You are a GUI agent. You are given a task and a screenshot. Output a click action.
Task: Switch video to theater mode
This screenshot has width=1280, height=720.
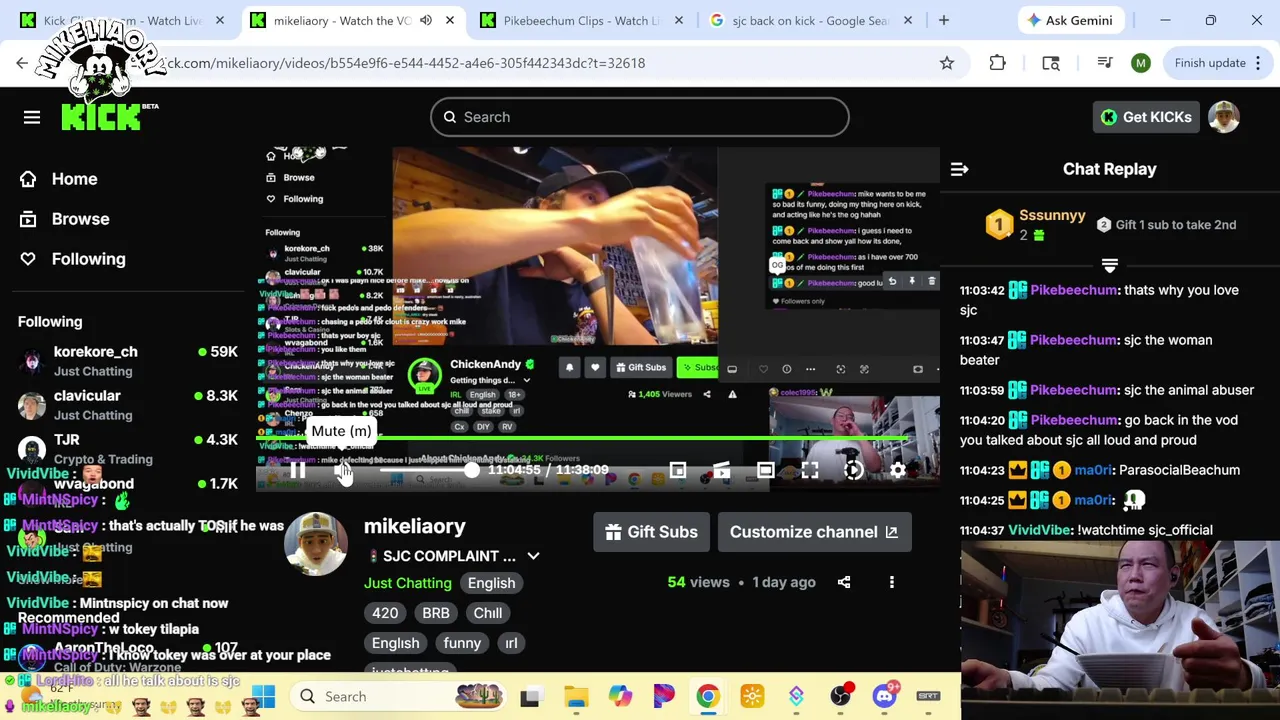pyautogui.click(x=765, y=470)
